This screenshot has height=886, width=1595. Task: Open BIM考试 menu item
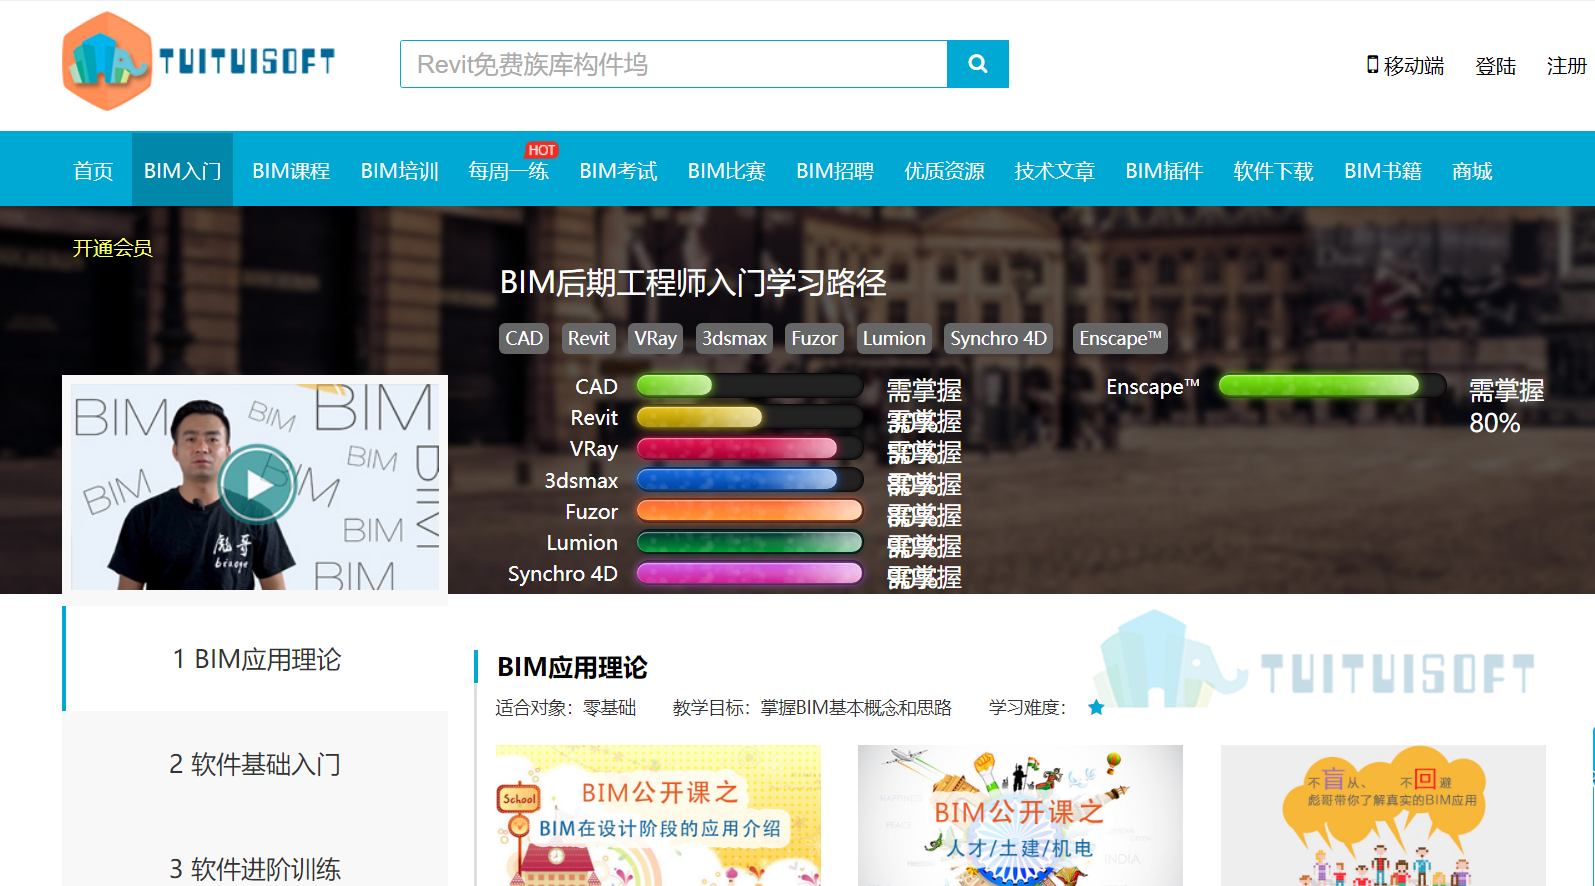[618, 171]
